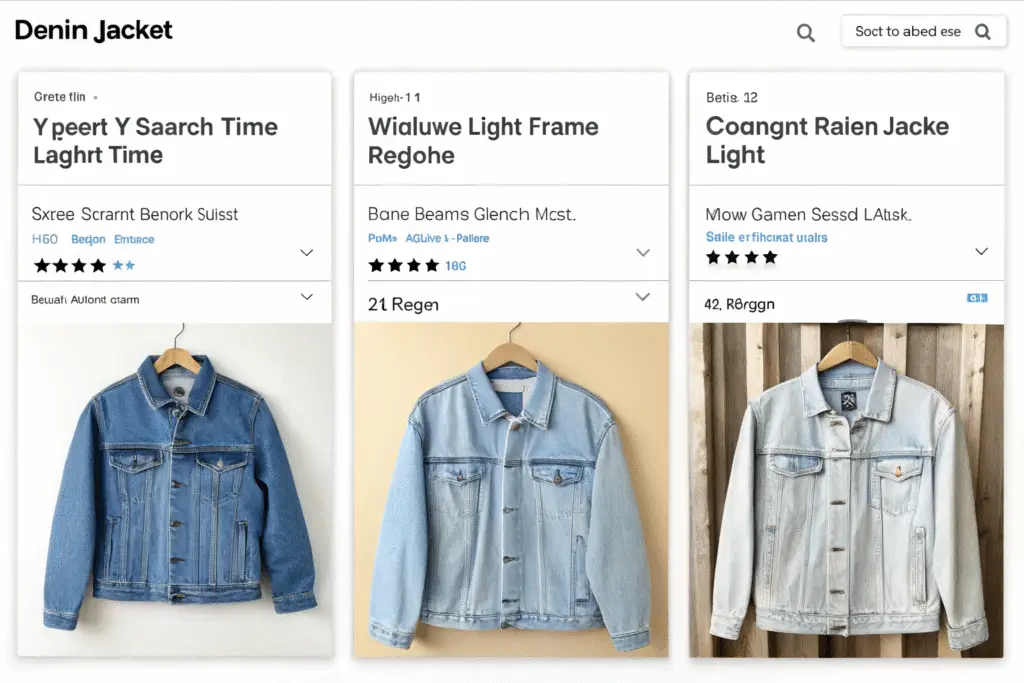Image resolution: width=1024 pixels, height=683 pixels.
Task: Expand Sxree Scrarnt Benork Suisst section chevron
Action: click(x=307, y=253)
